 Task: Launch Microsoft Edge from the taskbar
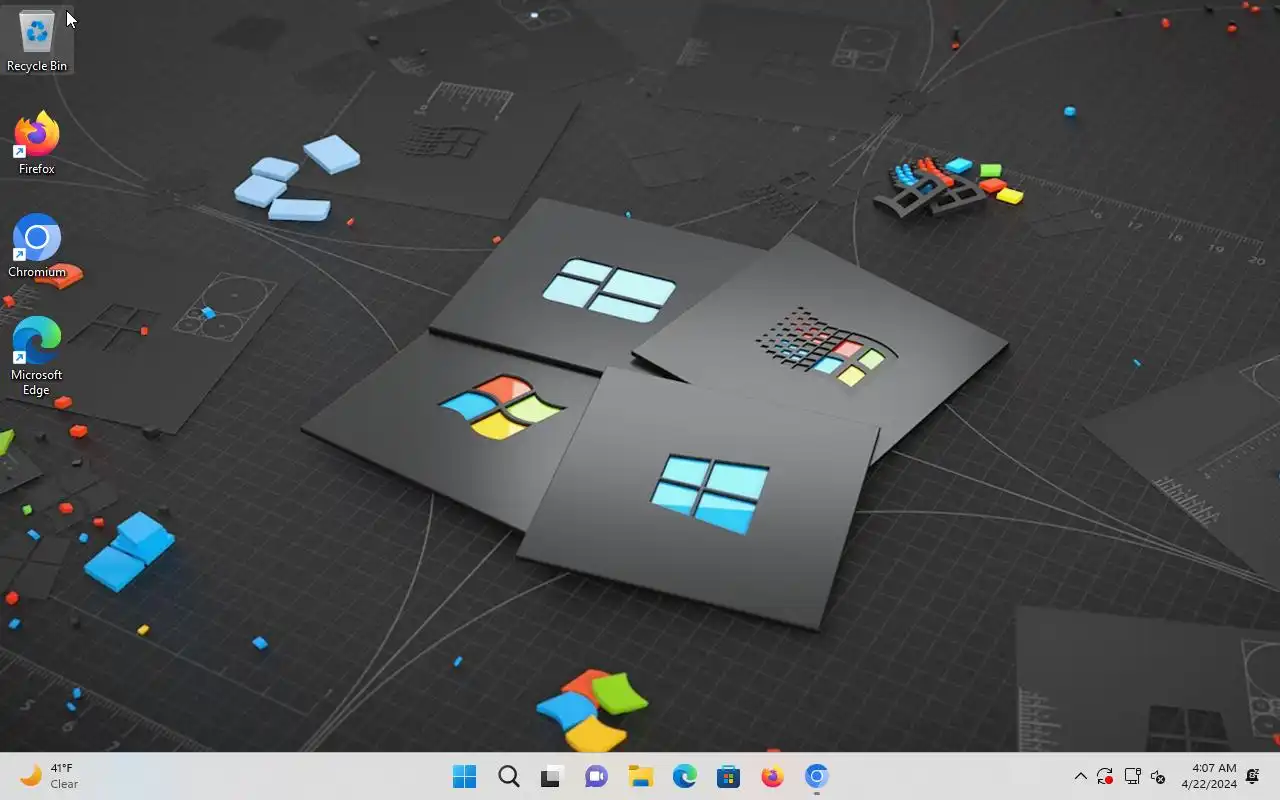(685, 776)
